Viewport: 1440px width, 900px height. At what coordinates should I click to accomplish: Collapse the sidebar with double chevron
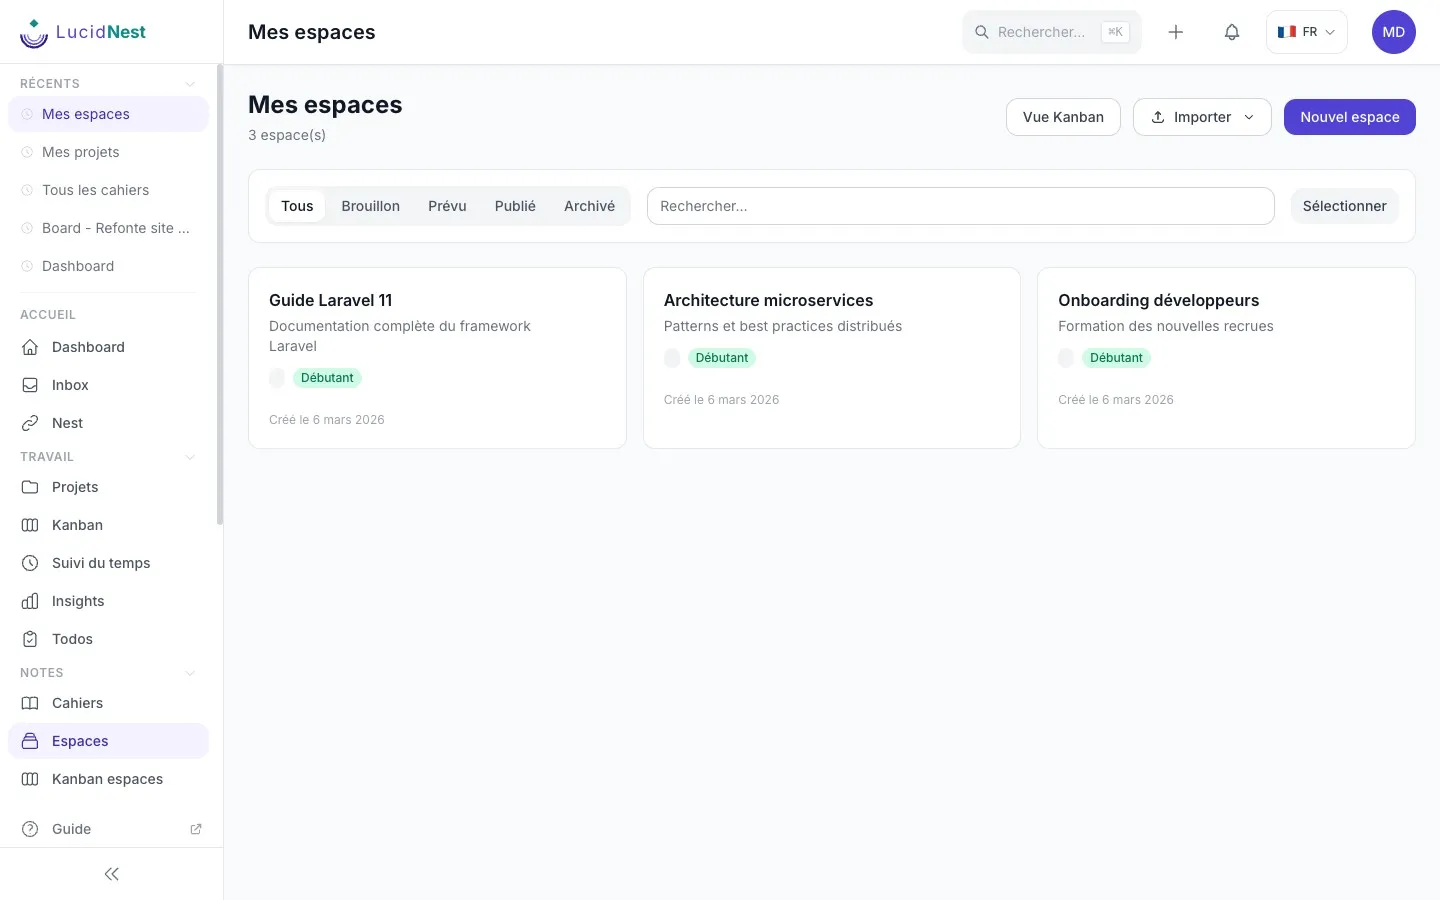point(112,874)
